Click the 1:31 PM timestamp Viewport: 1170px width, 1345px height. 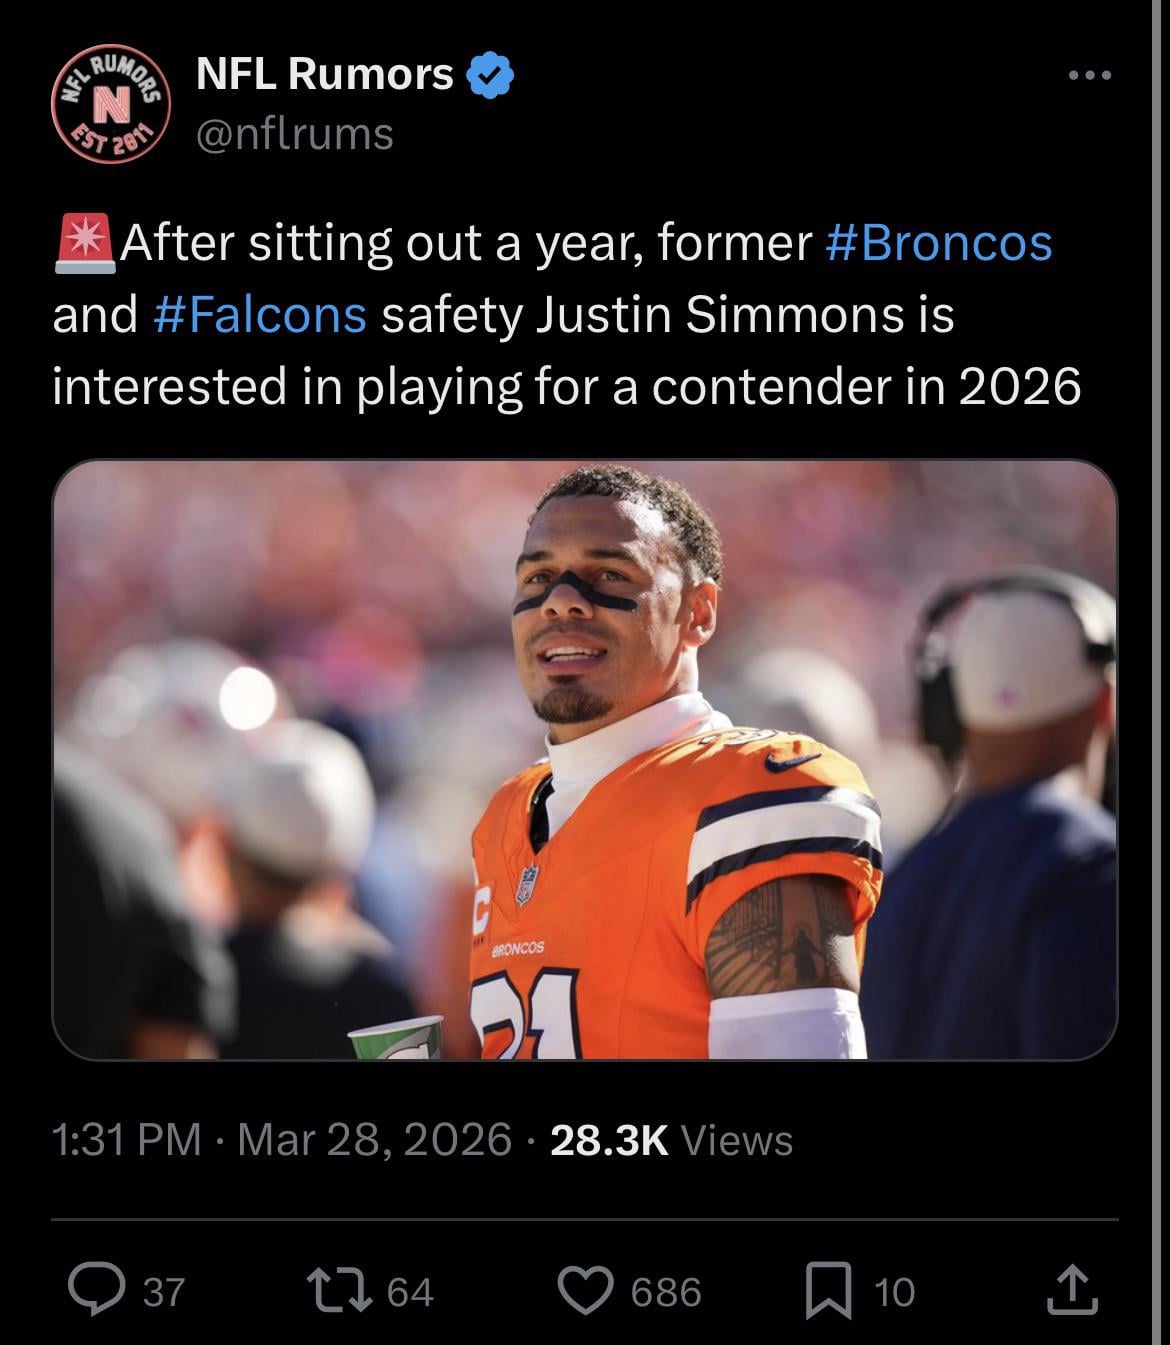click(126, 1140)
